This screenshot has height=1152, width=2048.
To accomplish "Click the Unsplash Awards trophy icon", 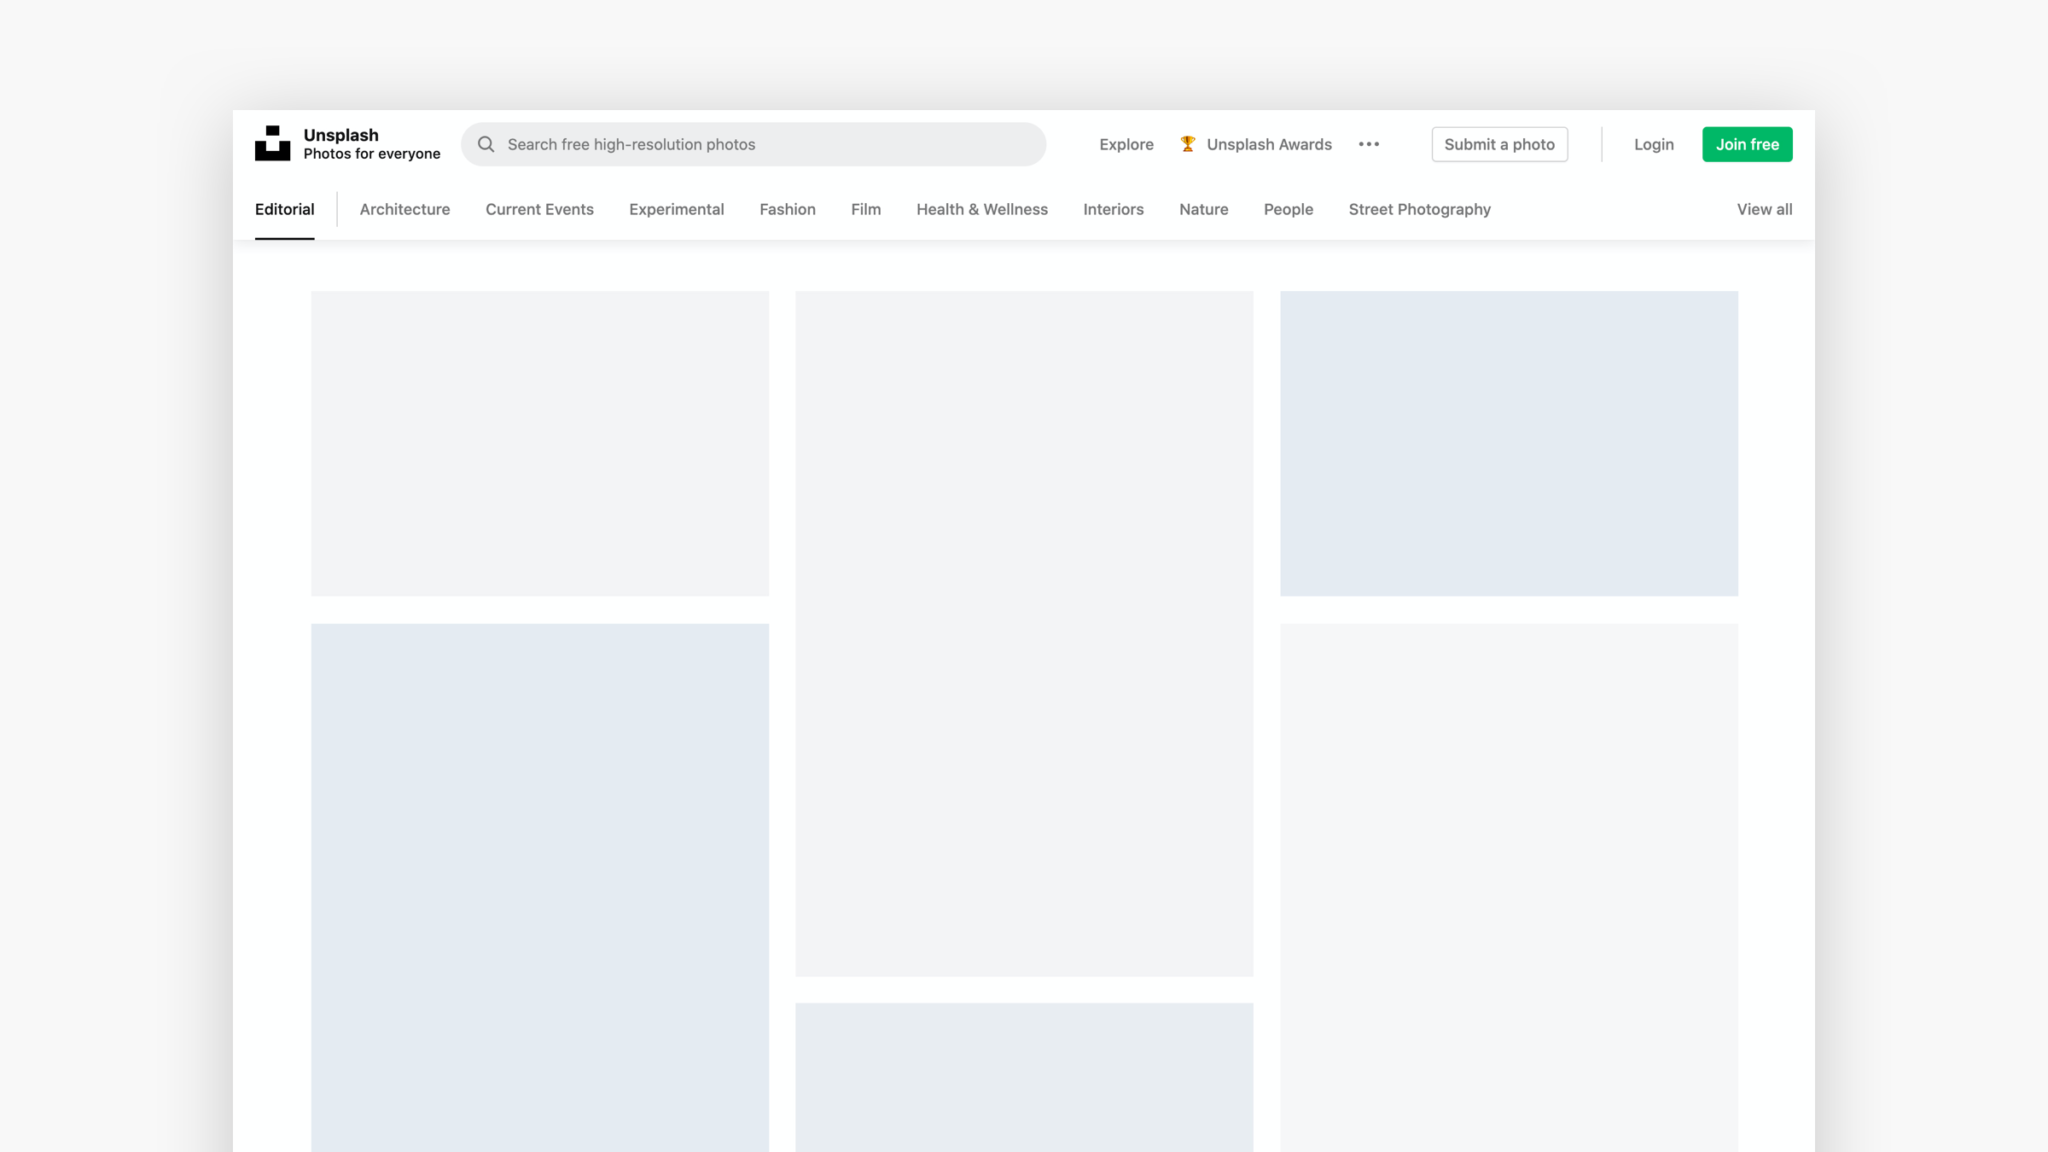I will [x=1187, y=144].
